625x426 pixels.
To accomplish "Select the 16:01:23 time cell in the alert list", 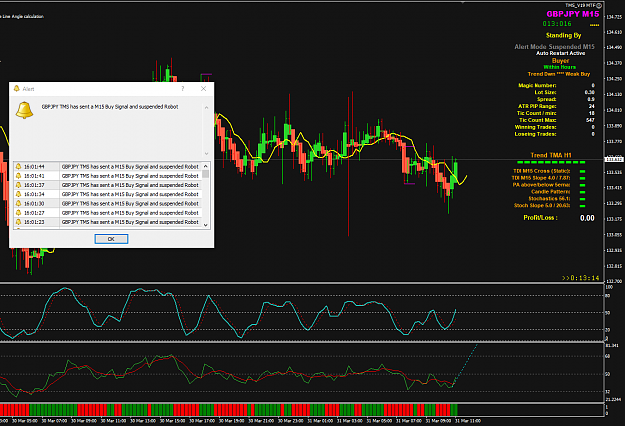I will coord(34,222).
